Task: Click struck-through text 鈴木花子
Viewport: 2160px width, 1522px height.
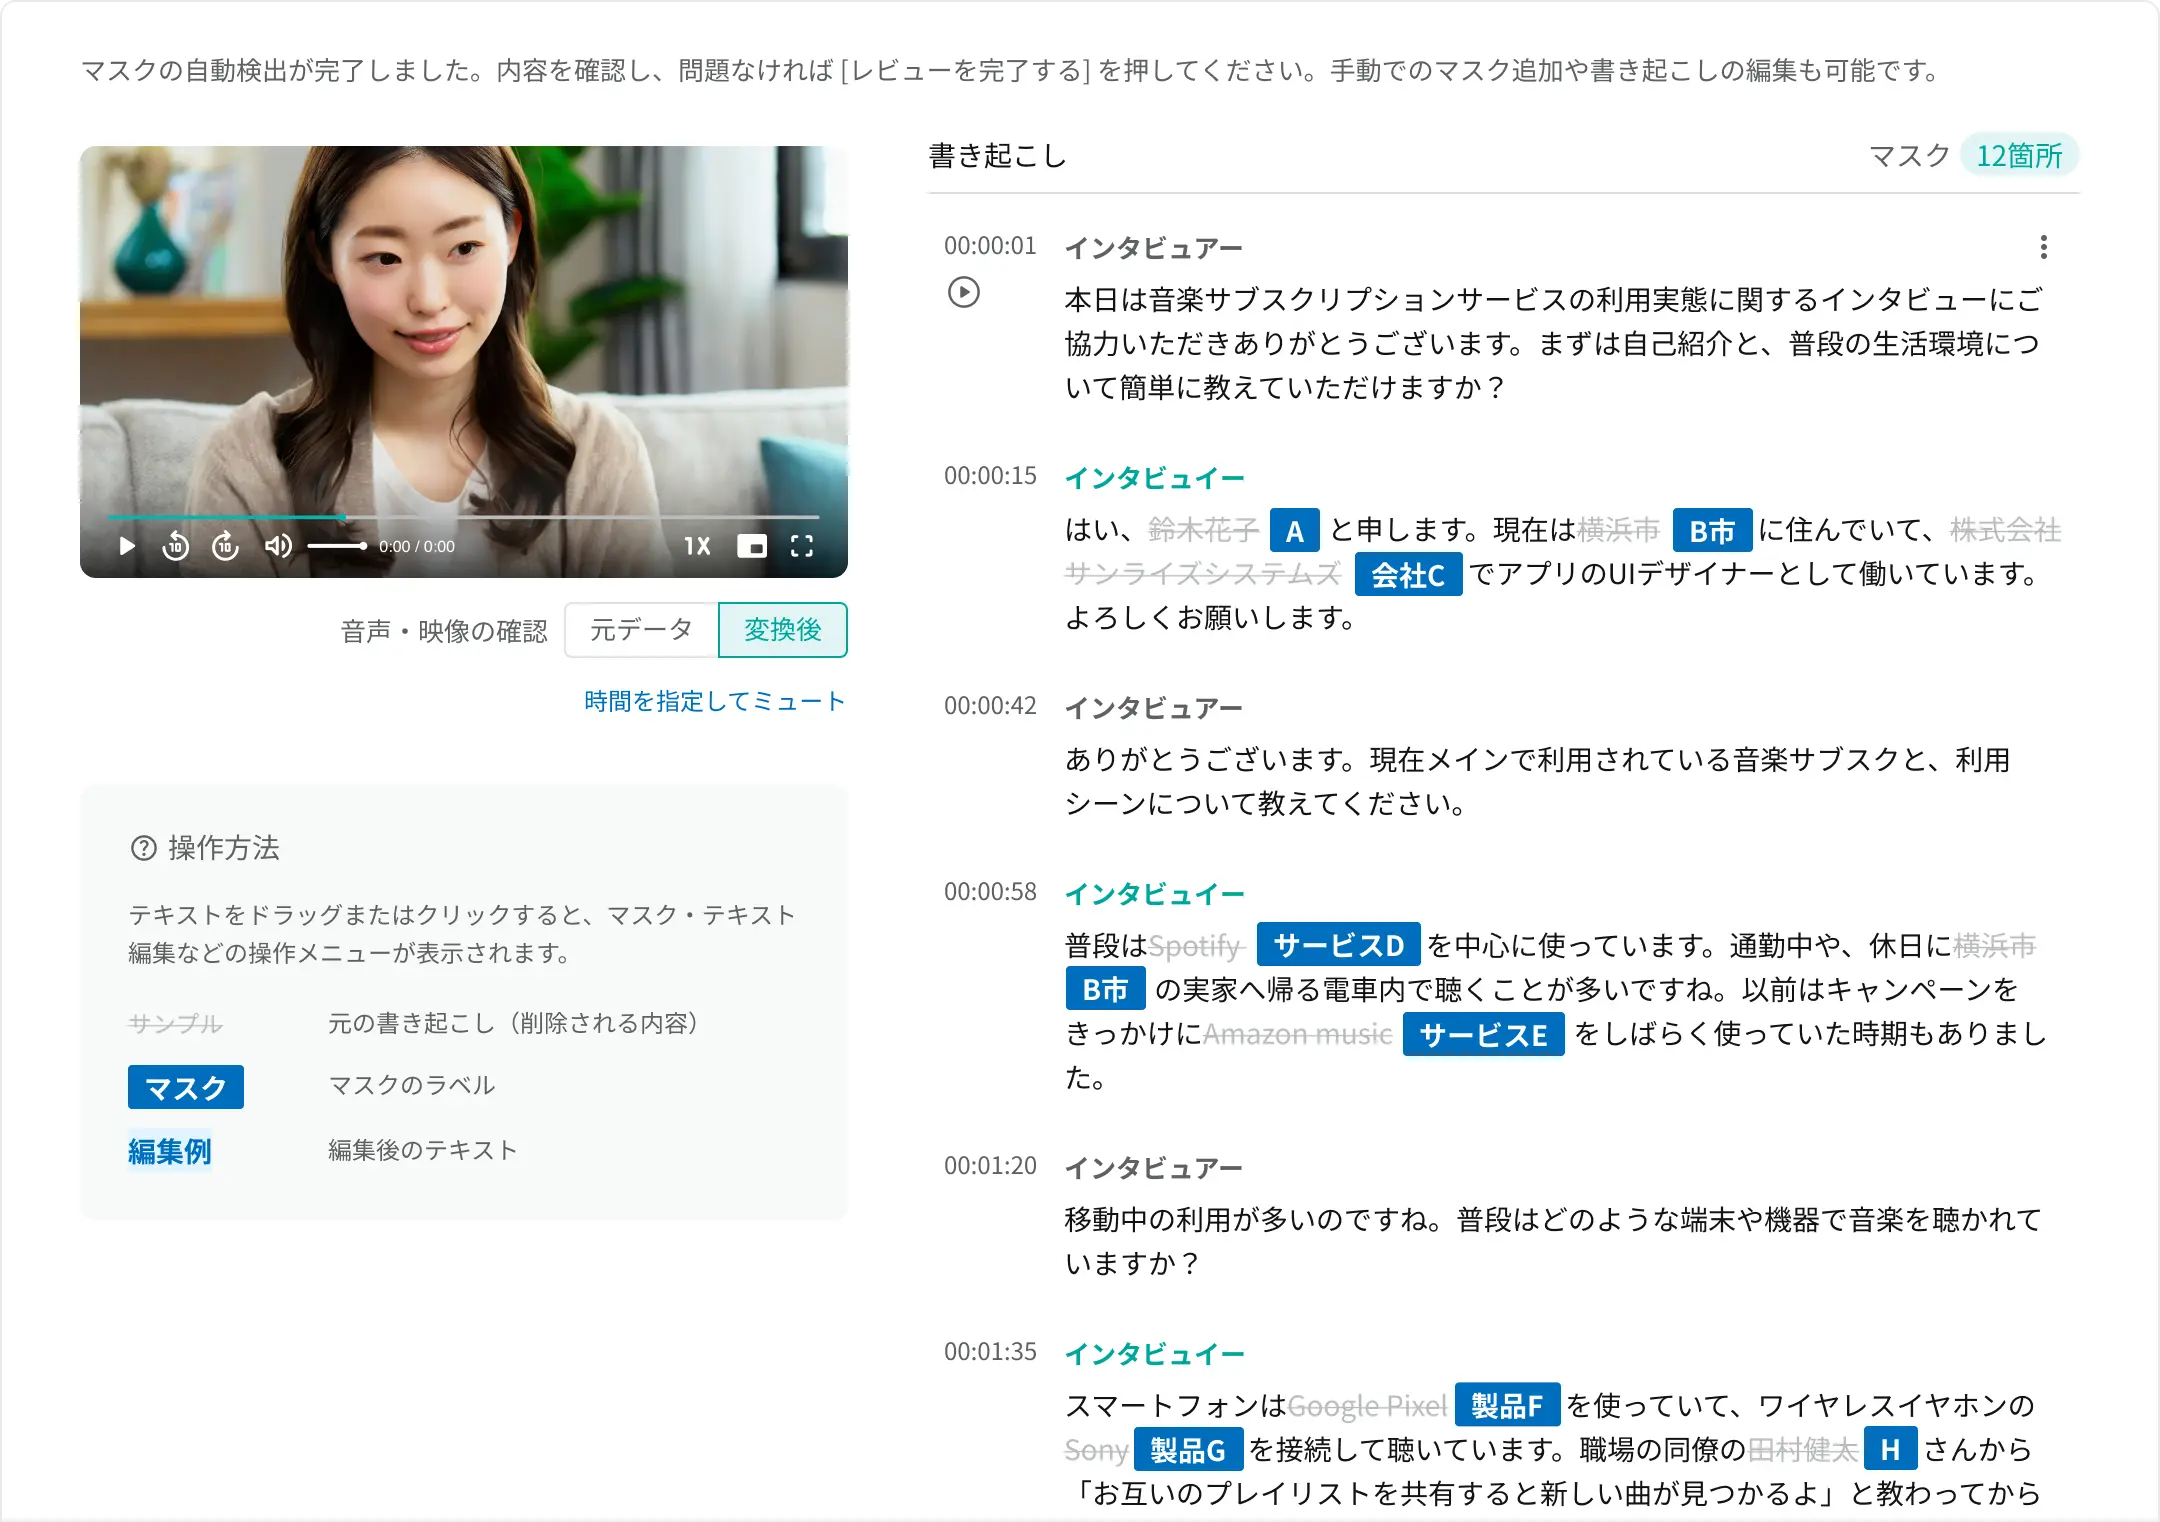Action: (x=1203, y=530)
